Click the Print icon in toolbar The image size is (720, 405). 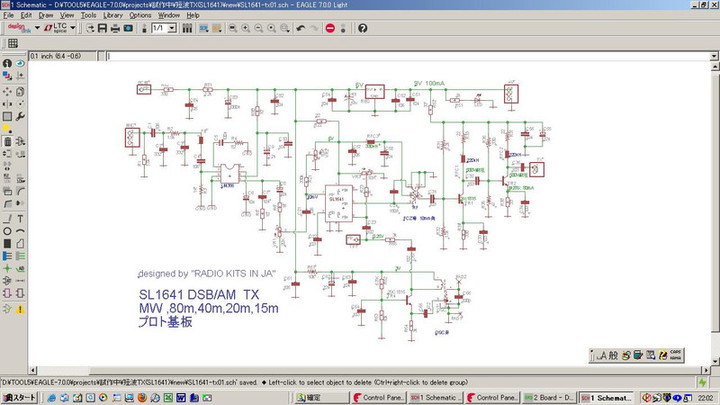click(x=115, y=28)
